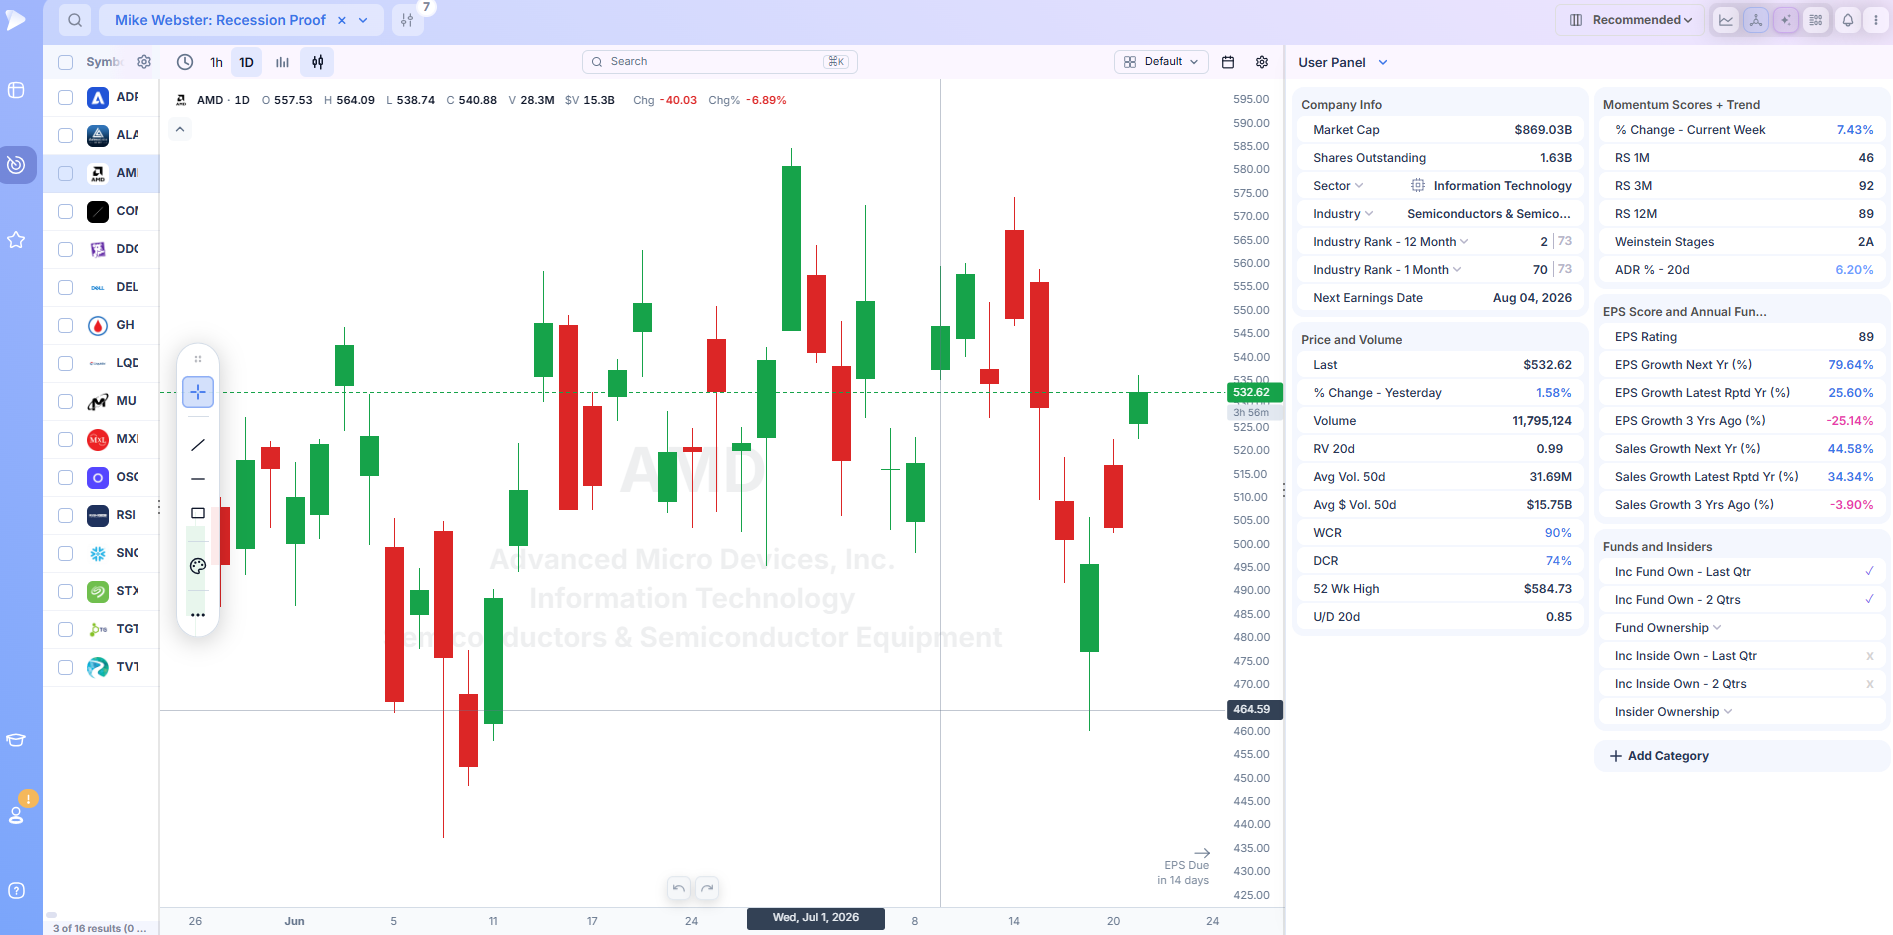Image resolution: width=1893 pixels, height=935 pixels.
Task: Toggle the data grid panel icon
Action: 1816,20
